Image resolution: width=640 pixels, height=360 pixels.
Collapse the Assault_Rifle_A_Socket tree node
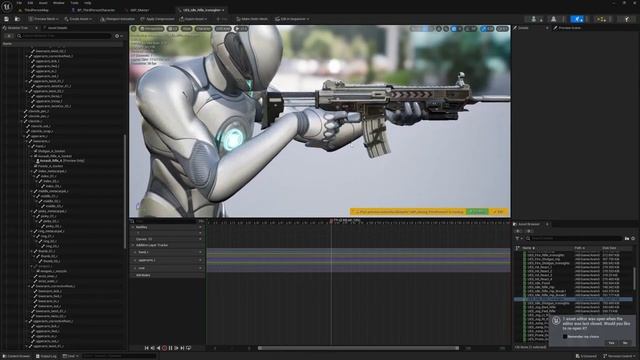coord(31,156)
